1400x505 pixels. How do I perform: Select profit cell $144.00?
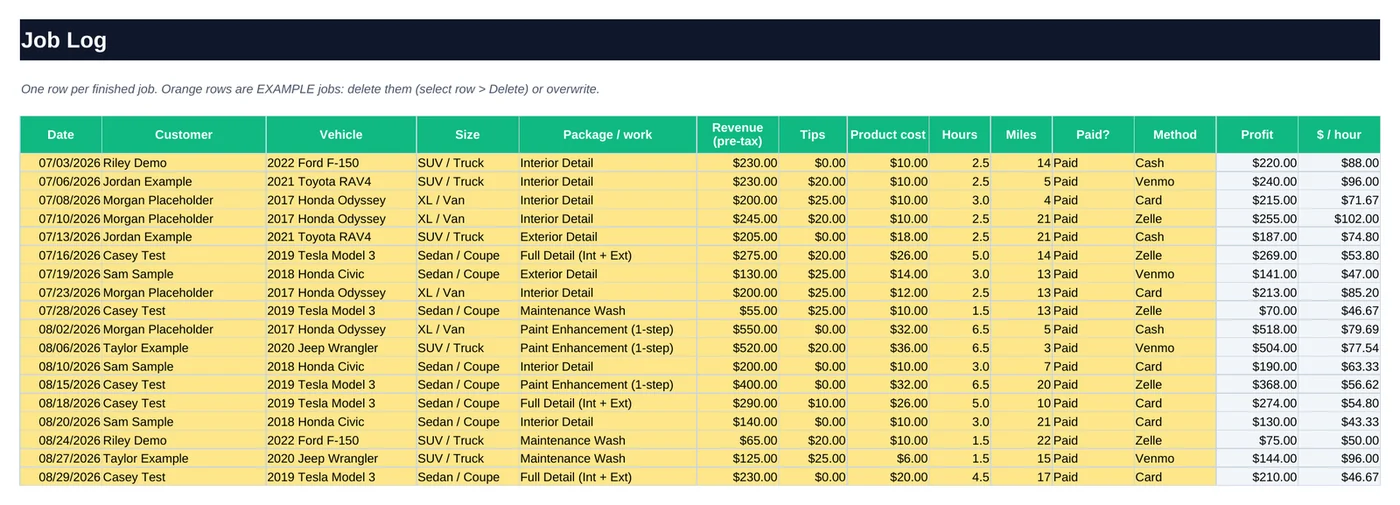[1257, 459]
